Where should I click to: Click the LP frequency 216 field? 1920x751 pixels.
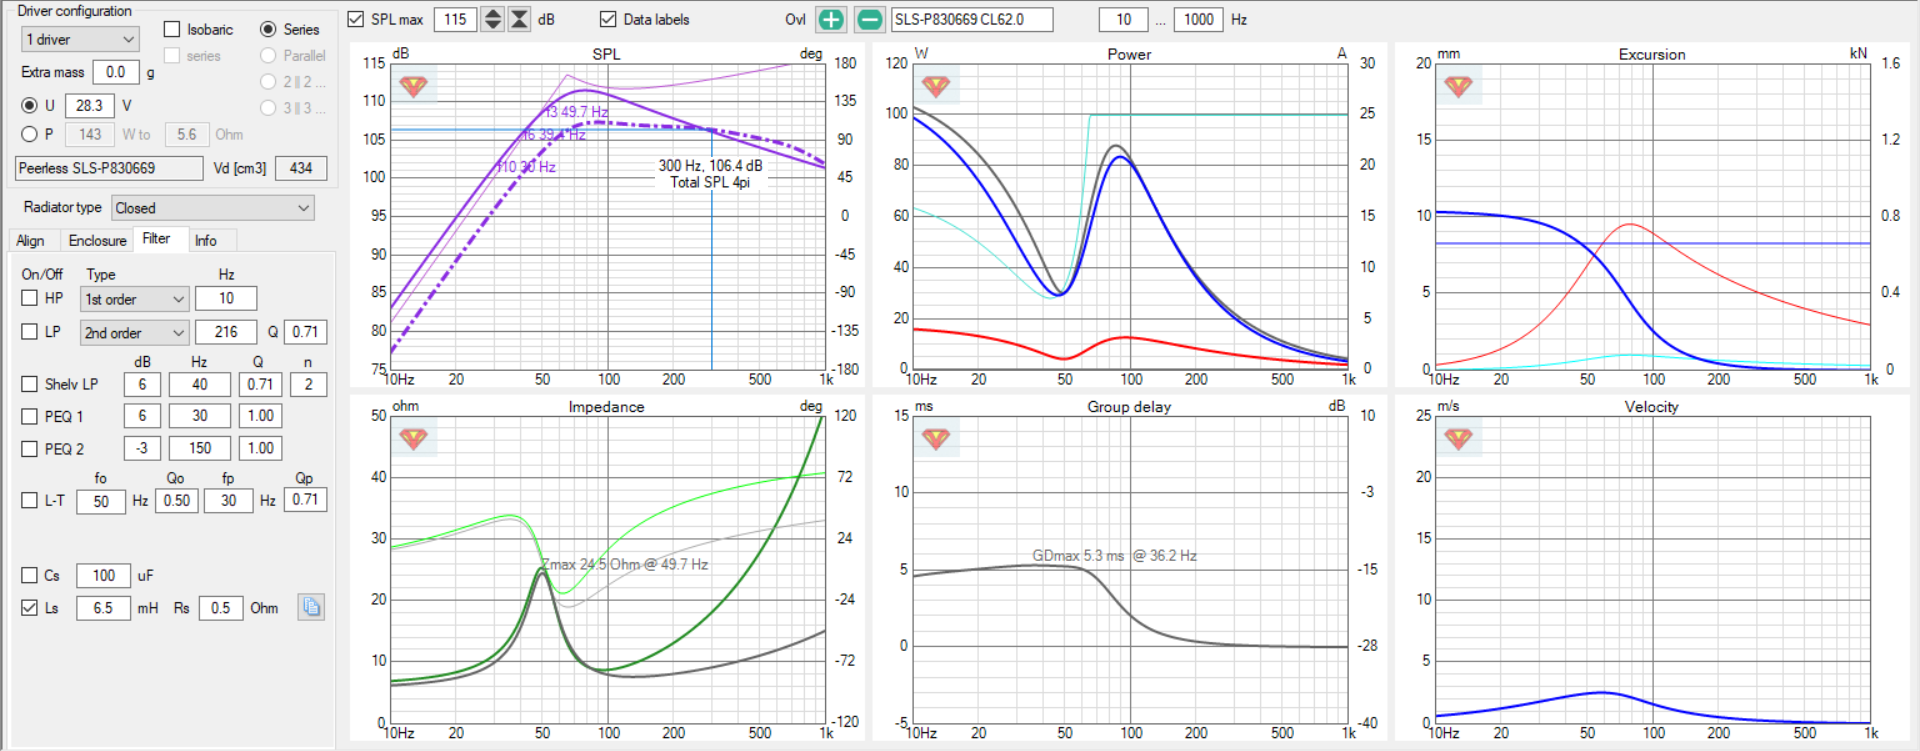[x=226, y=332]
